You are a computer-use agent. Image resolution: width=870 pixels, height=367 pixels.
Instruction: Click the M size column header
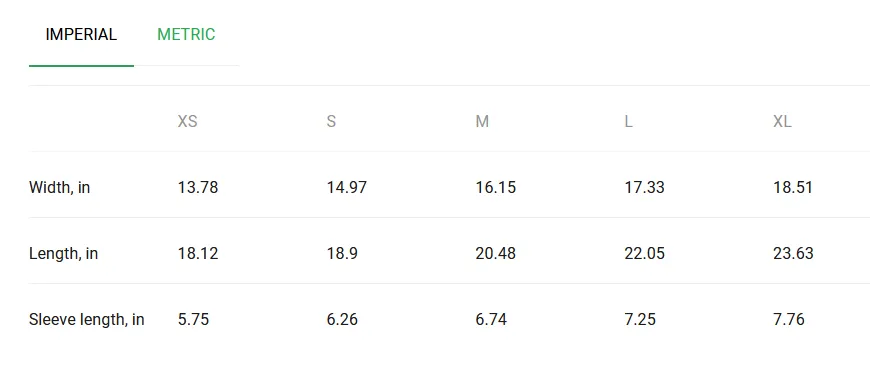pyautogui.click(x=482, y=122)
